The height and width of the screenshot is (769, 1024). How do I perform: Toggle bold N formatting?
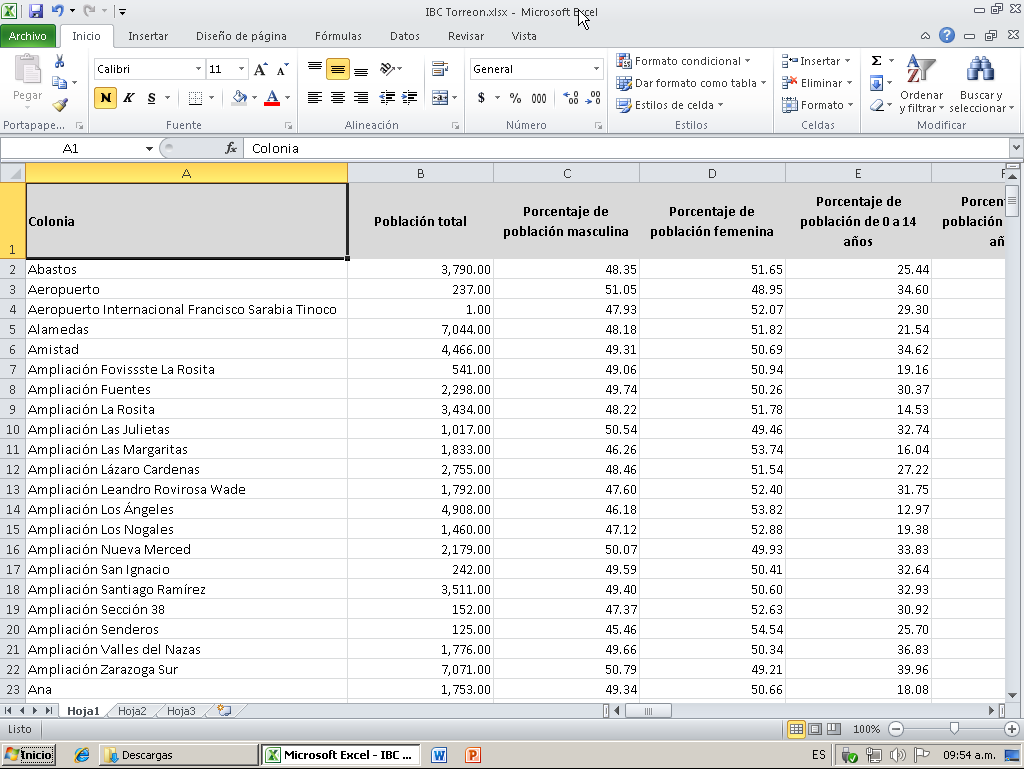coord(106,98)
